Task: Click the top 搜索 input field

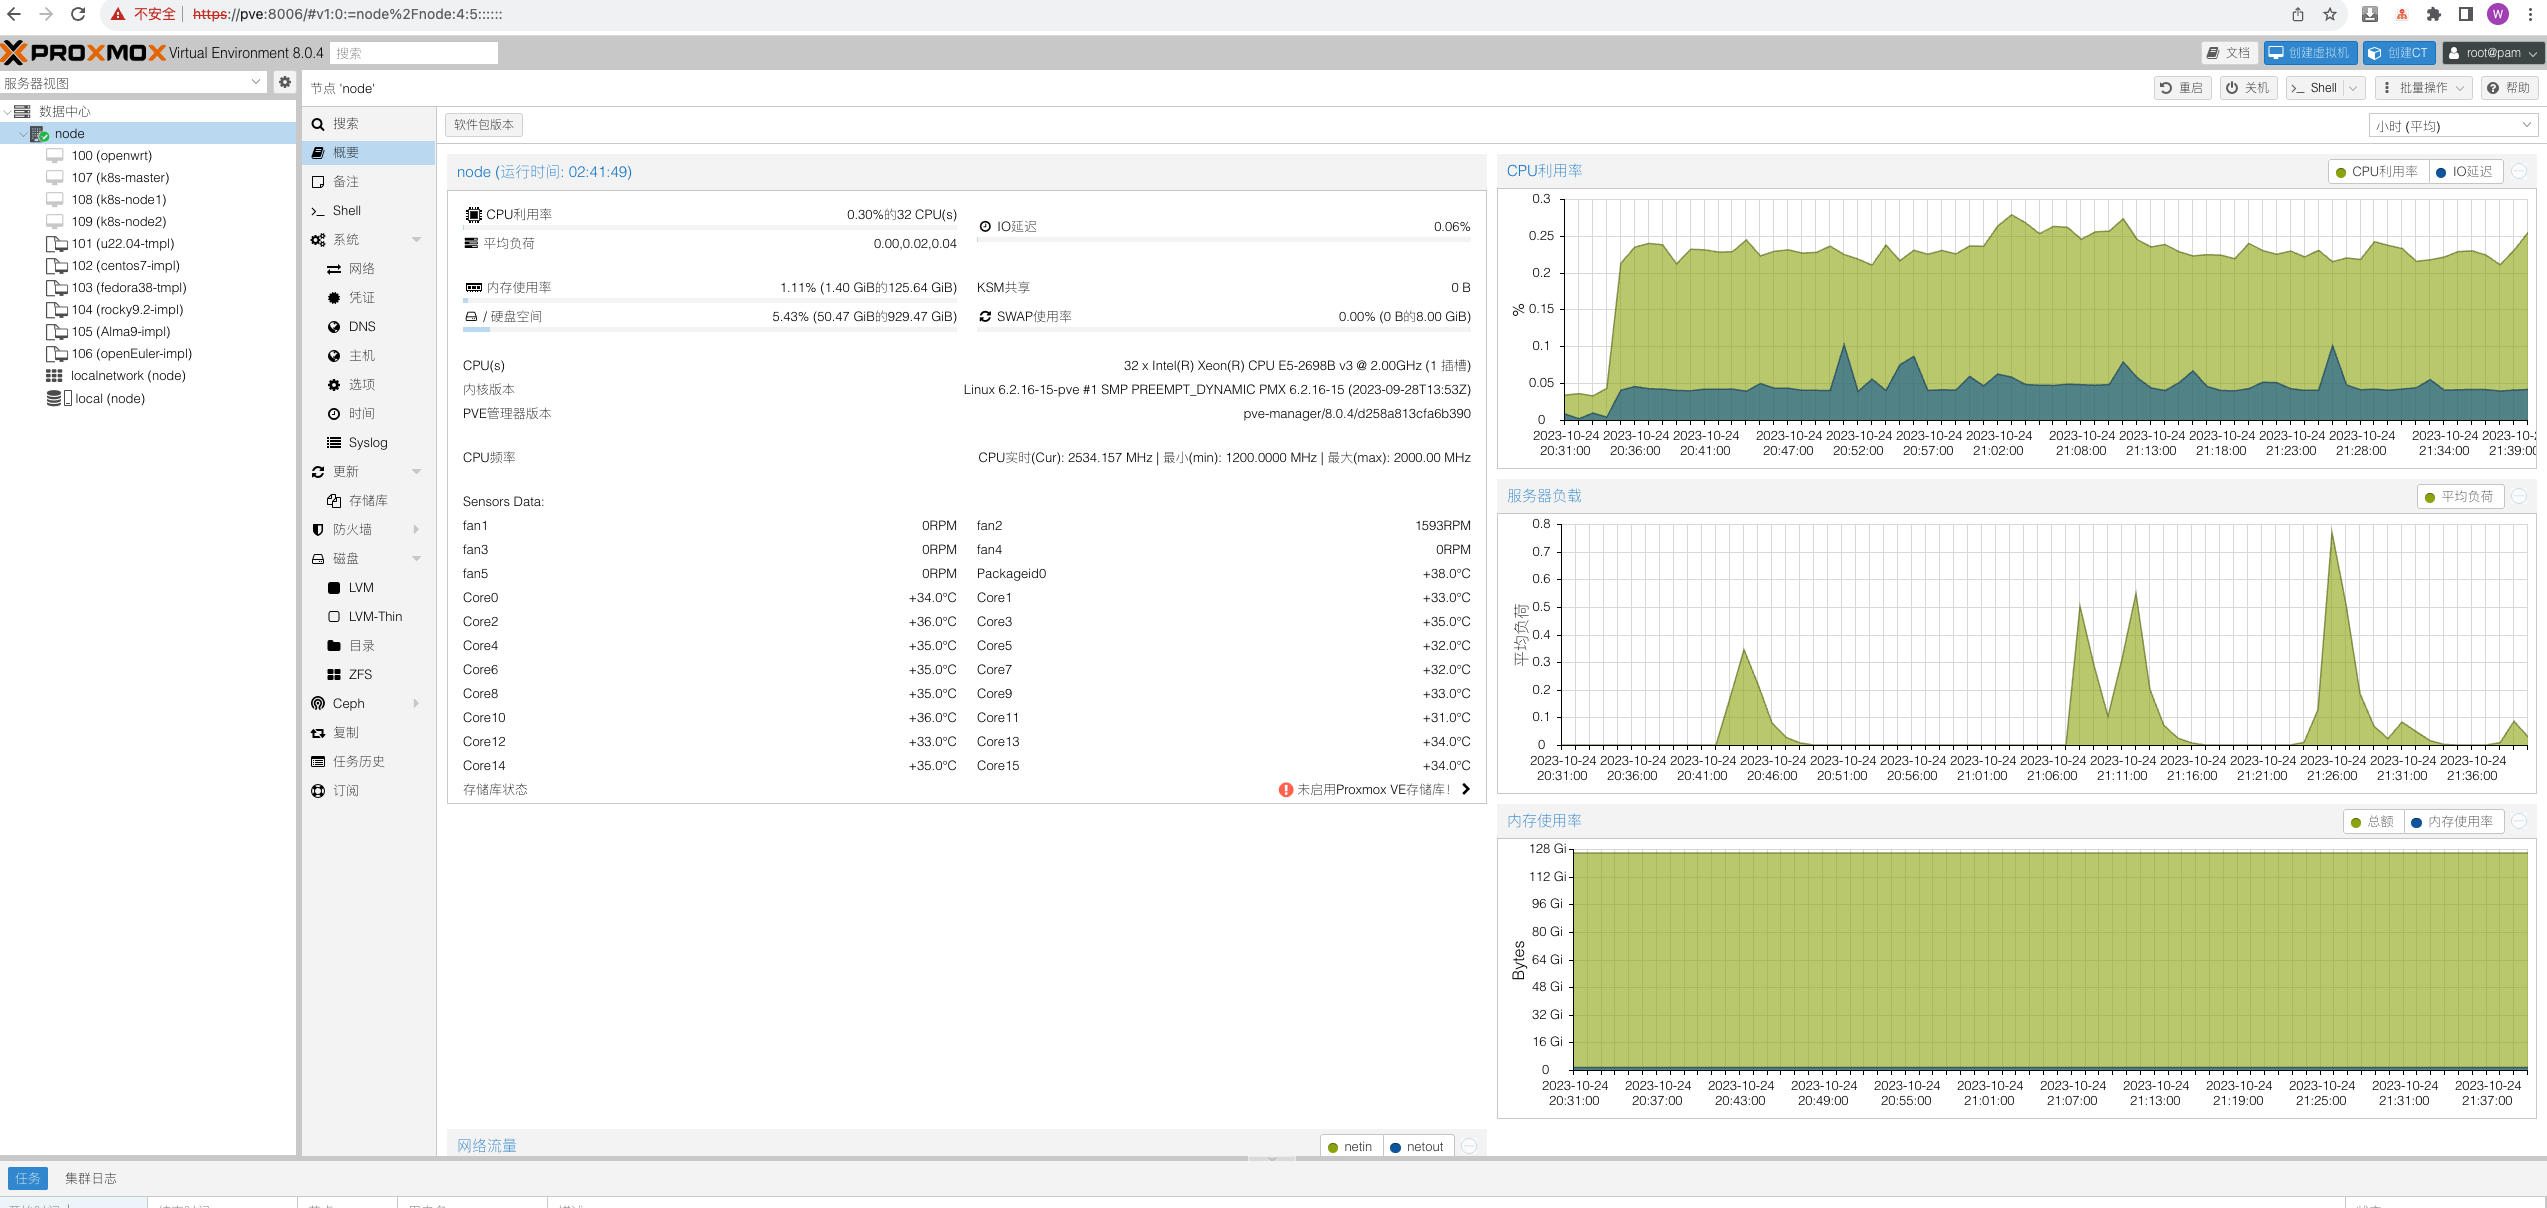Action: click(x=414, y=53)
